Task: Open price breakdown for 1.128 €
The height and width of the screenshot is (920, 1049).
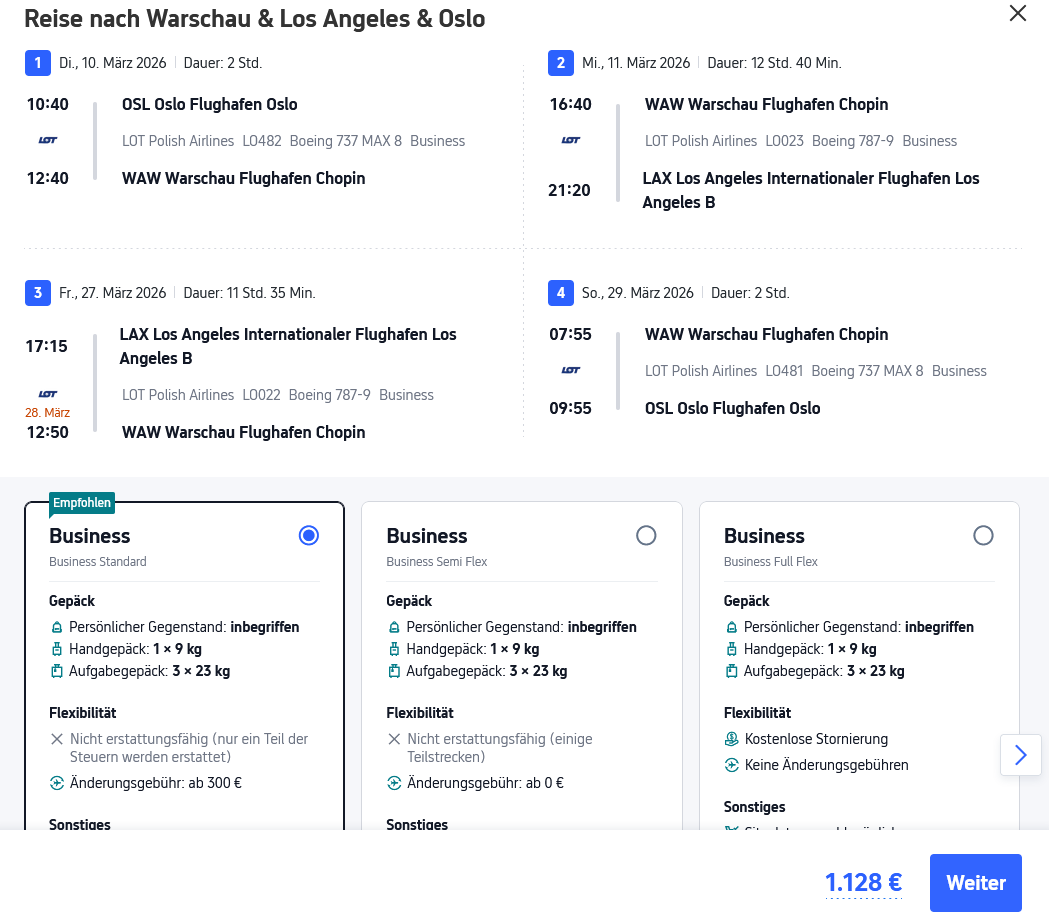Action: click(863, 883)
